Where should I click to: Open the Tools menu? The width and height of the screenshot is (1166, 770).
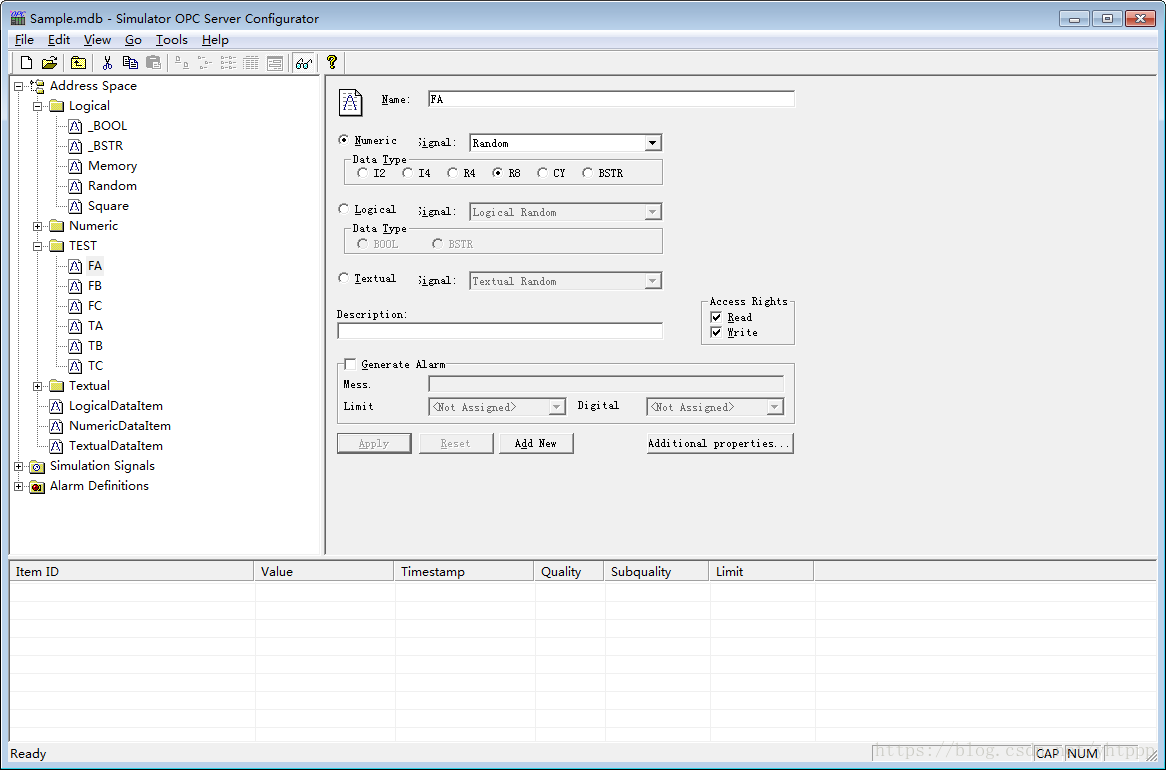[x=171, y=40]
